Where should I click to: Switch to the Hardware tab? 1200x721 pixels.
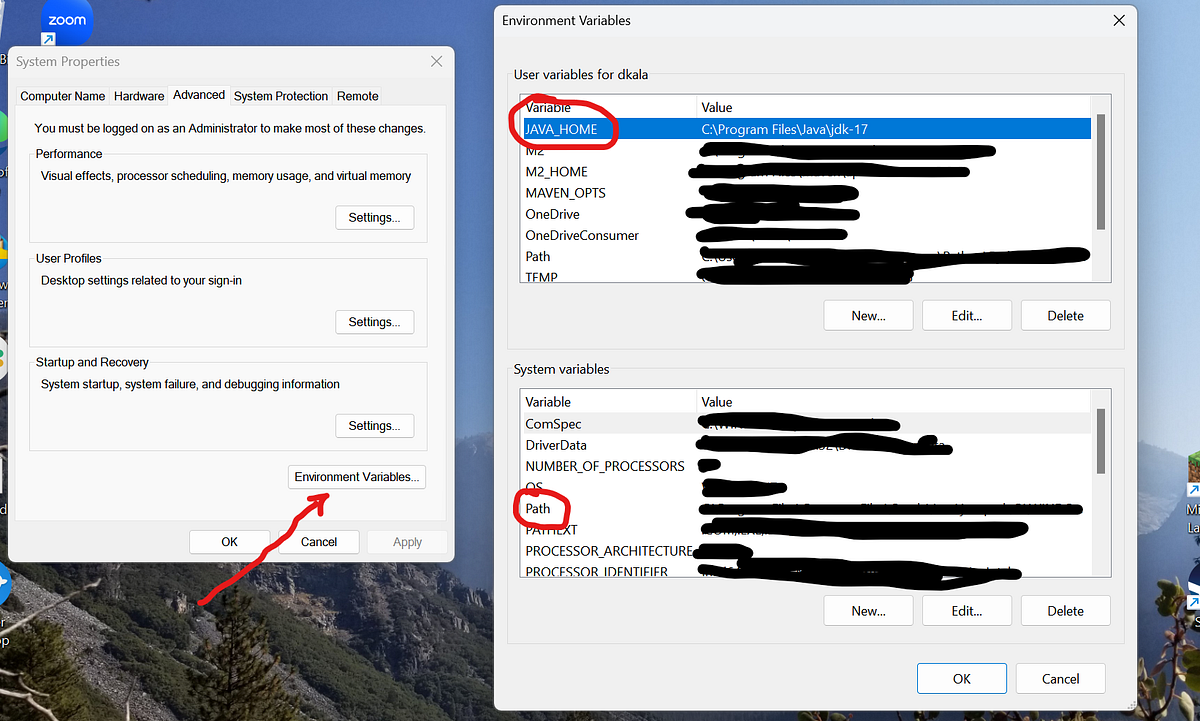[138, 95]
